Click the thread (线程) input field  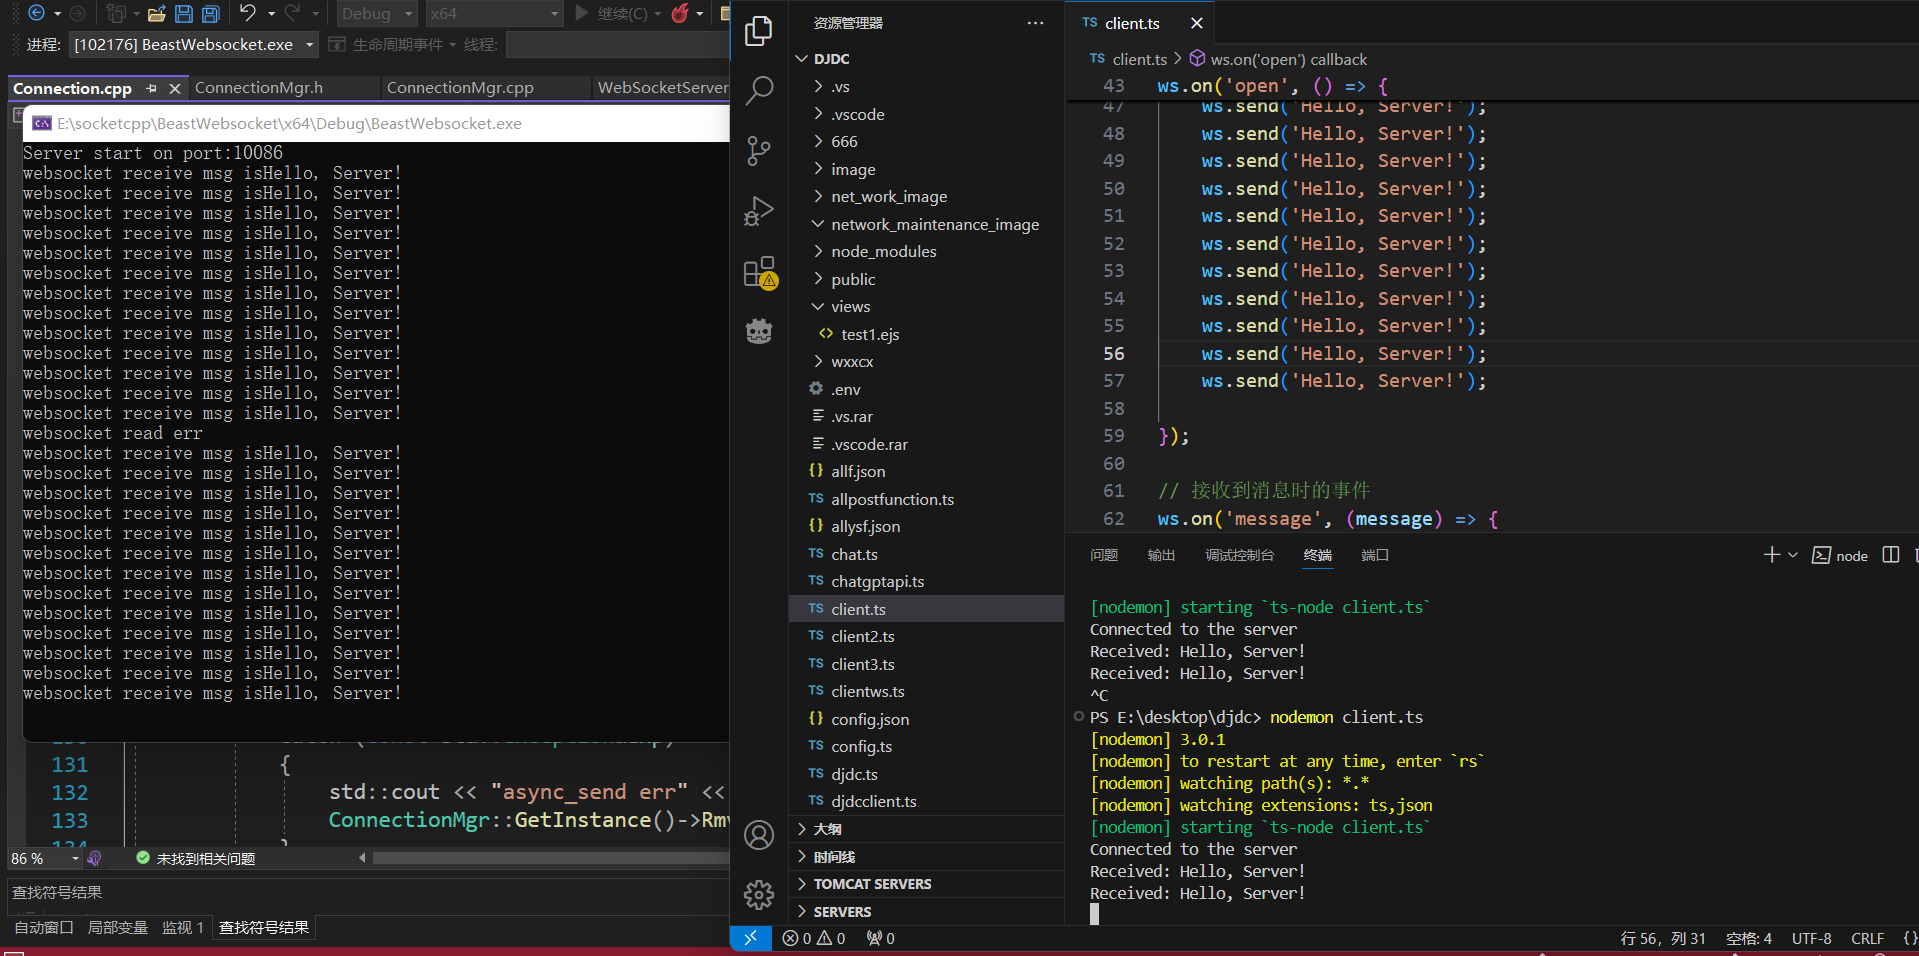pos(617,45)
